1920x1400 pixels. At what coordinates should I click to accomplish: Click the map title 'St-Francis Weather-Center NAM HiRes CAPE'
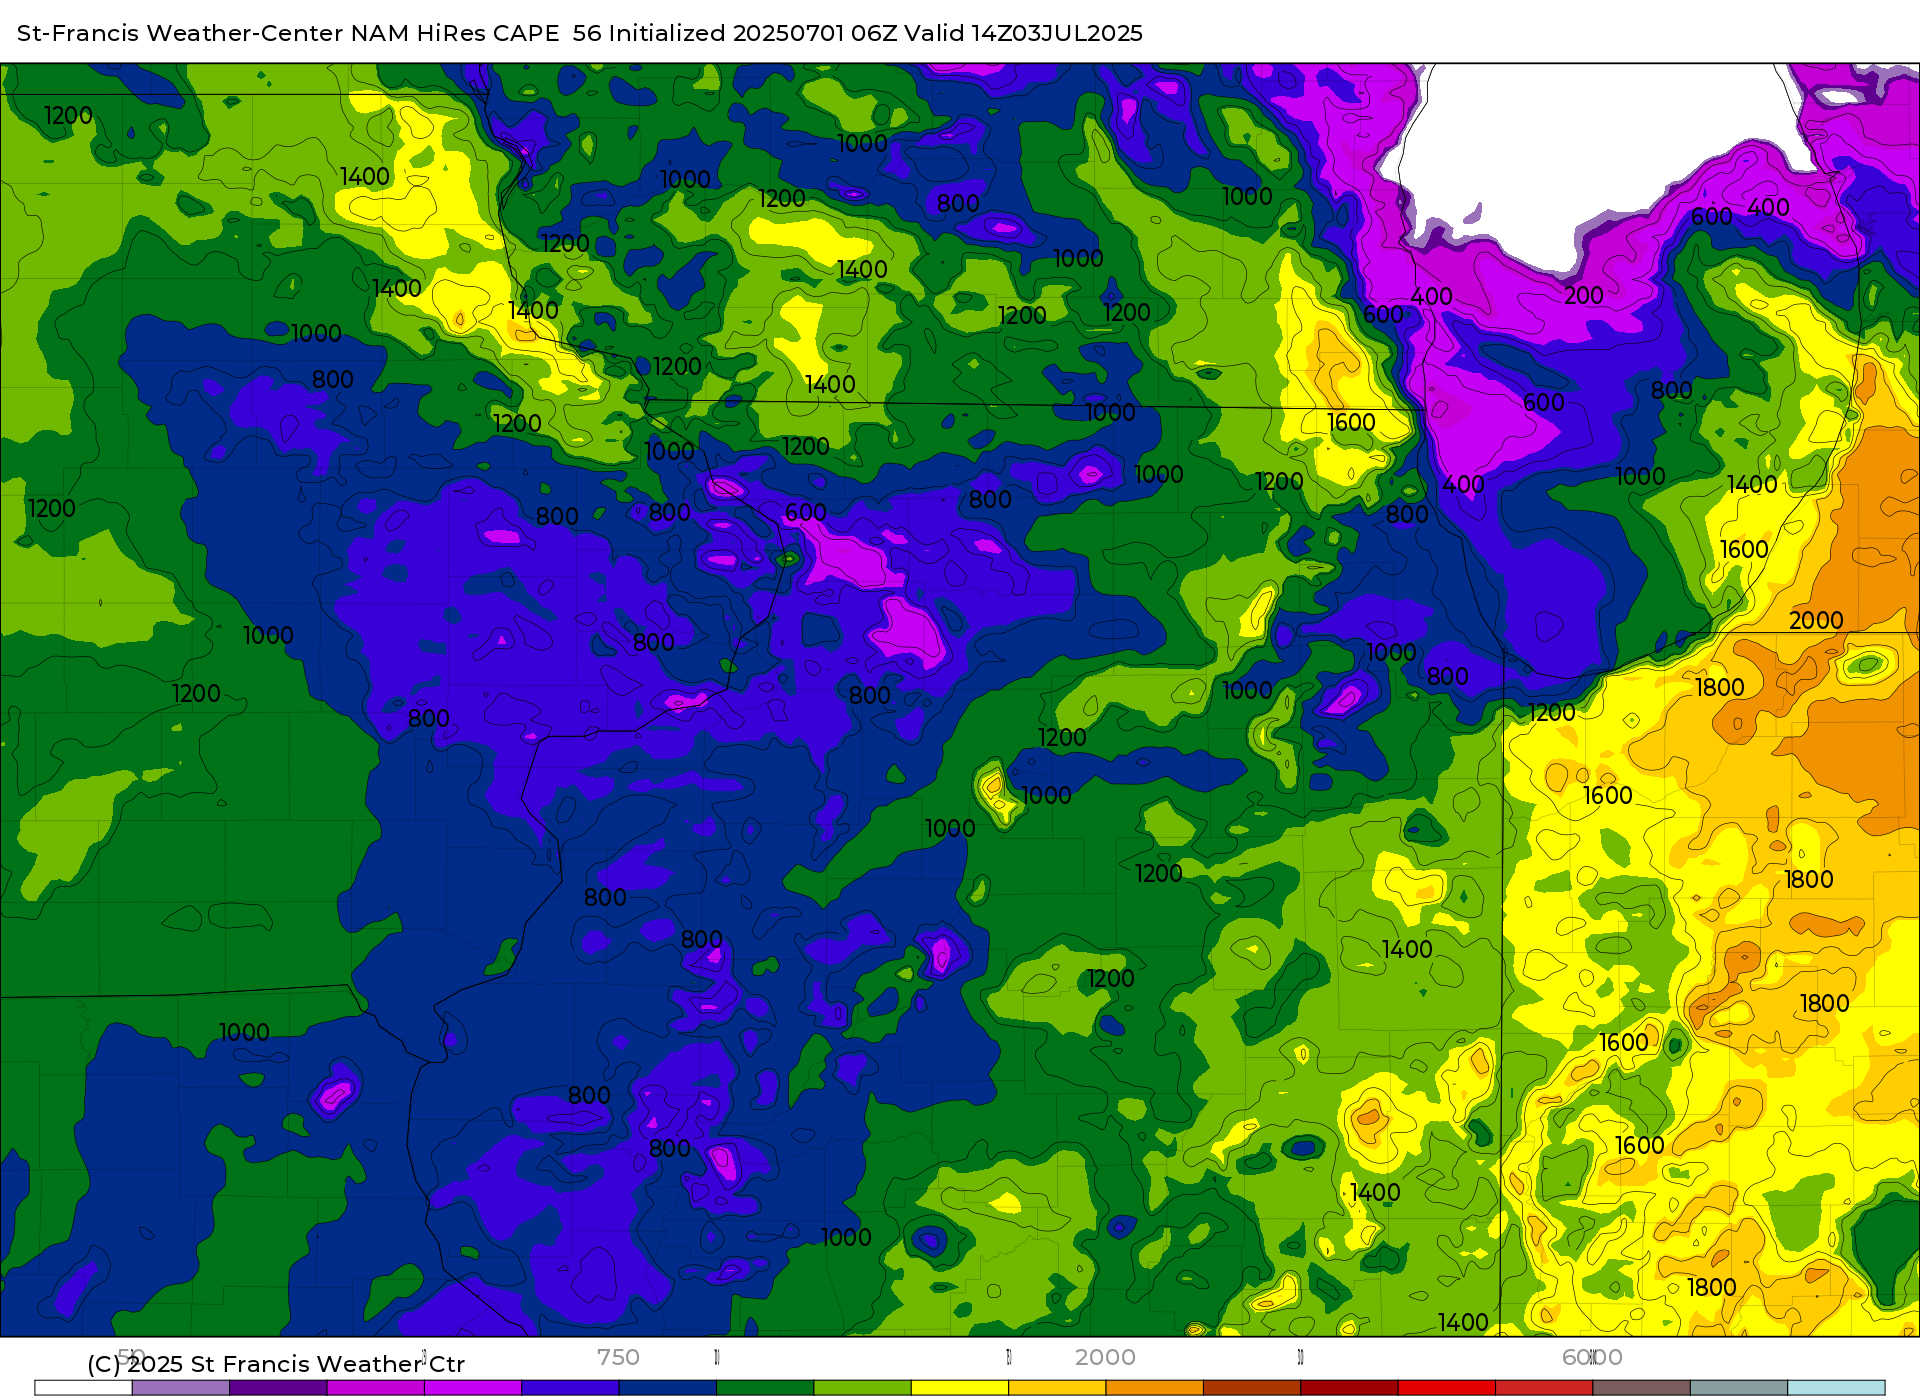point(288,33)
